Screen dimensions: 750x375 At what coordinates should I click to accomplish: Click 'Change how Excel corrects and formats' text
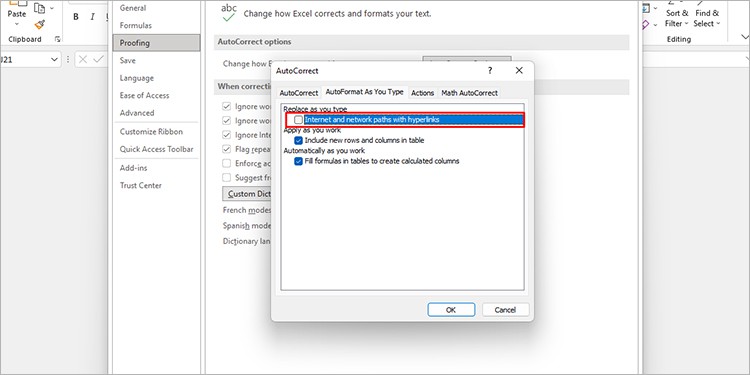click(x=337, y=14)
